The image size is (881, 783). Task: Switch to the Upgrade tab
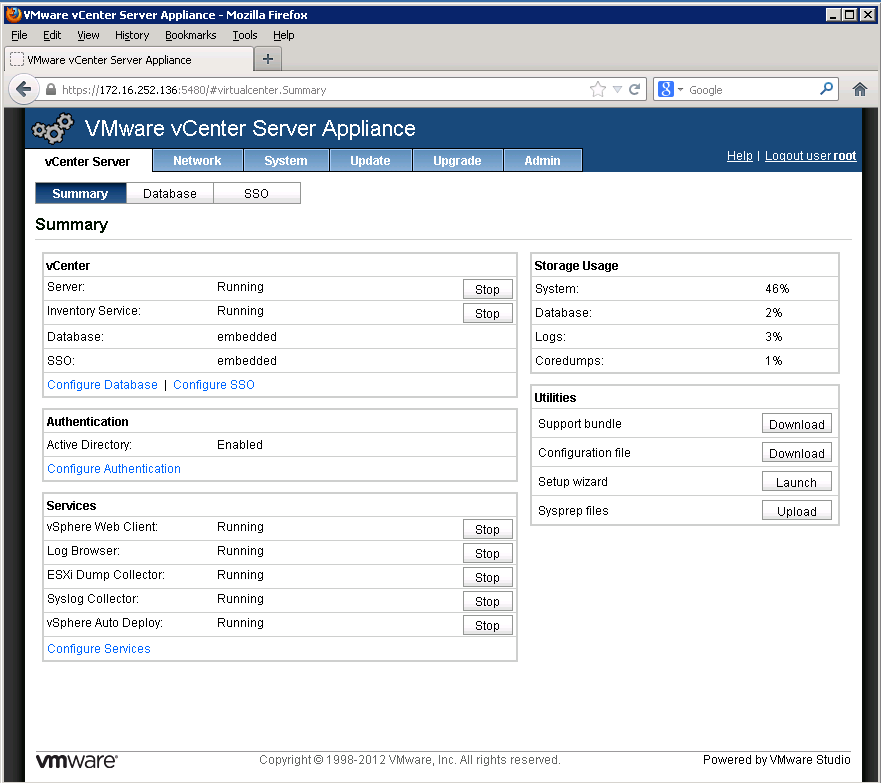[457, 161]
